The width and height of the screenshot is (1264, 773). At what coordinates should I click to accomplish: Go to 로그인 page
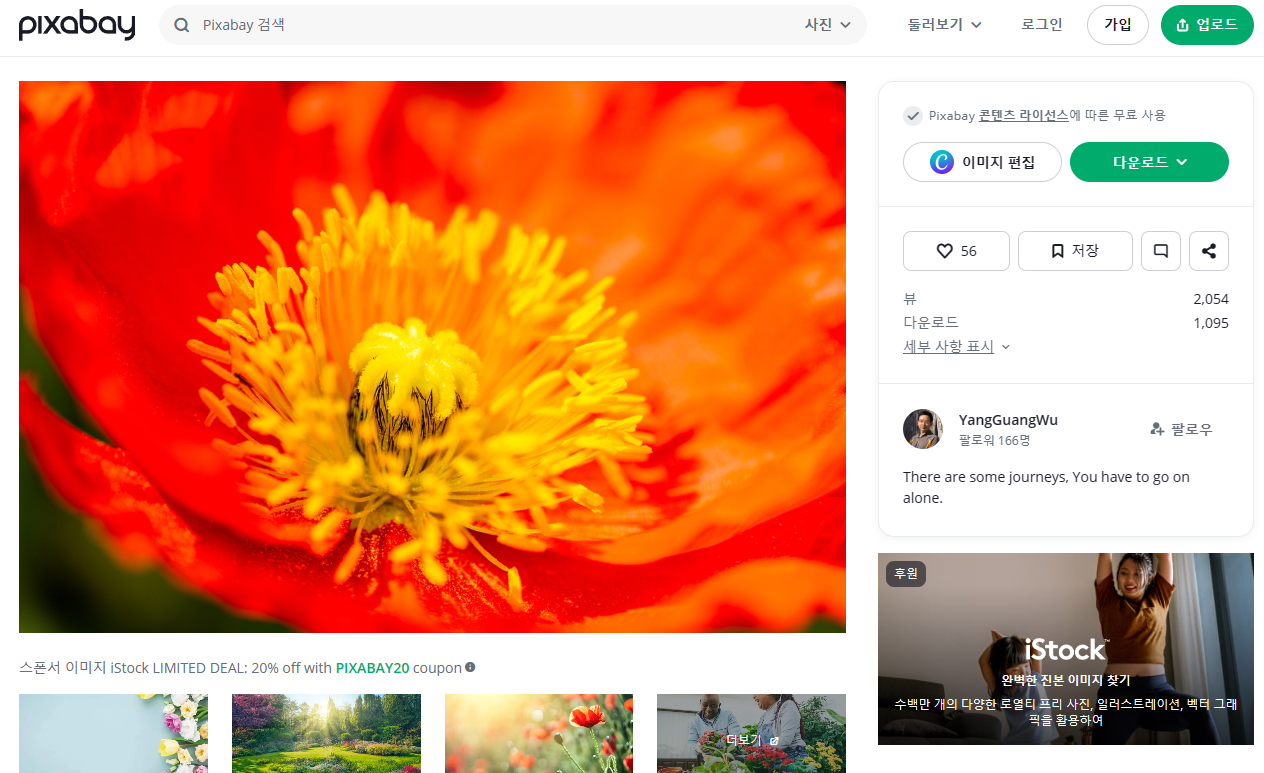(1042, 25)
